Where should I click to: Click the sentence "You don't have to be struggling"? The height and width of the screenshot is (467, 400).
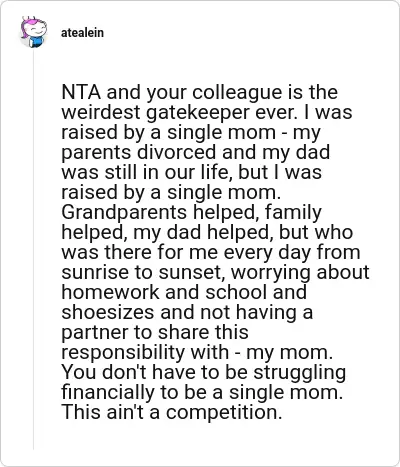coord(204,372)
